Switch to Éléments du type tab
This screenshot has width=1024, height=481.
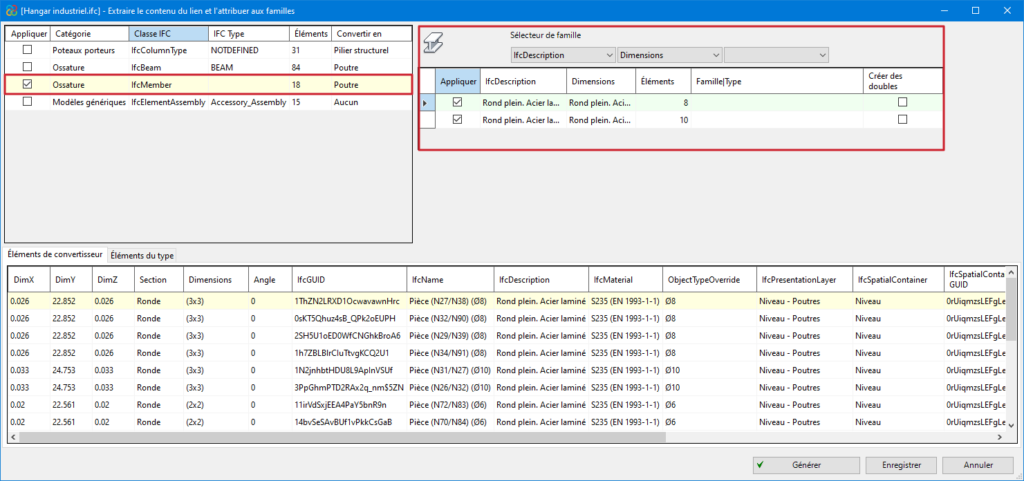[x=142, y=255]
